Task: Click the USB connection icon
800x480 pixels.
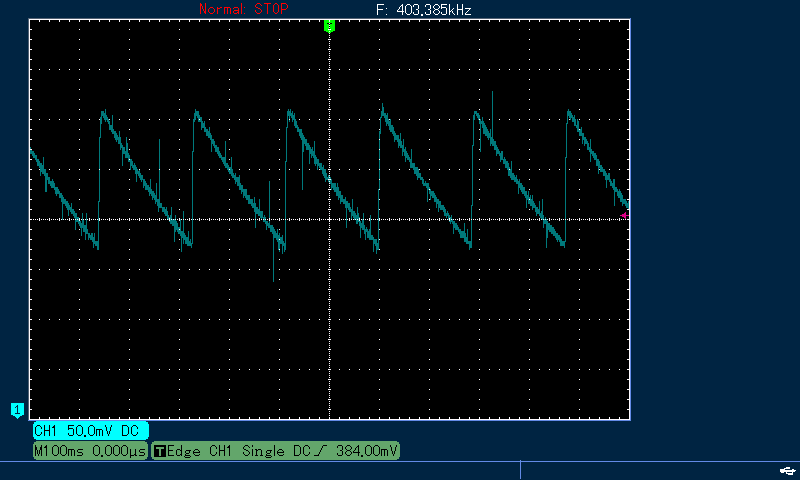Action: pos(788,470)
